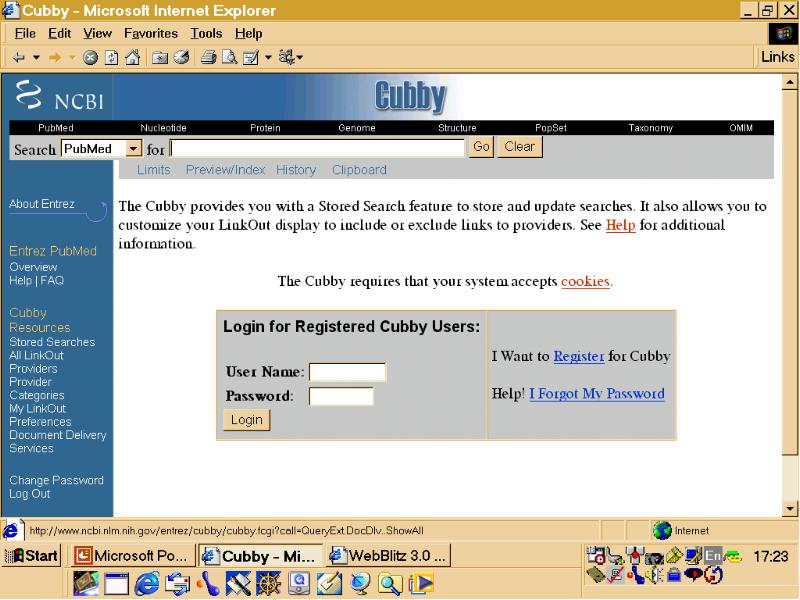The image size is (800, 600).
Task: Click the Start button
Action: click(x=31, y=555)
